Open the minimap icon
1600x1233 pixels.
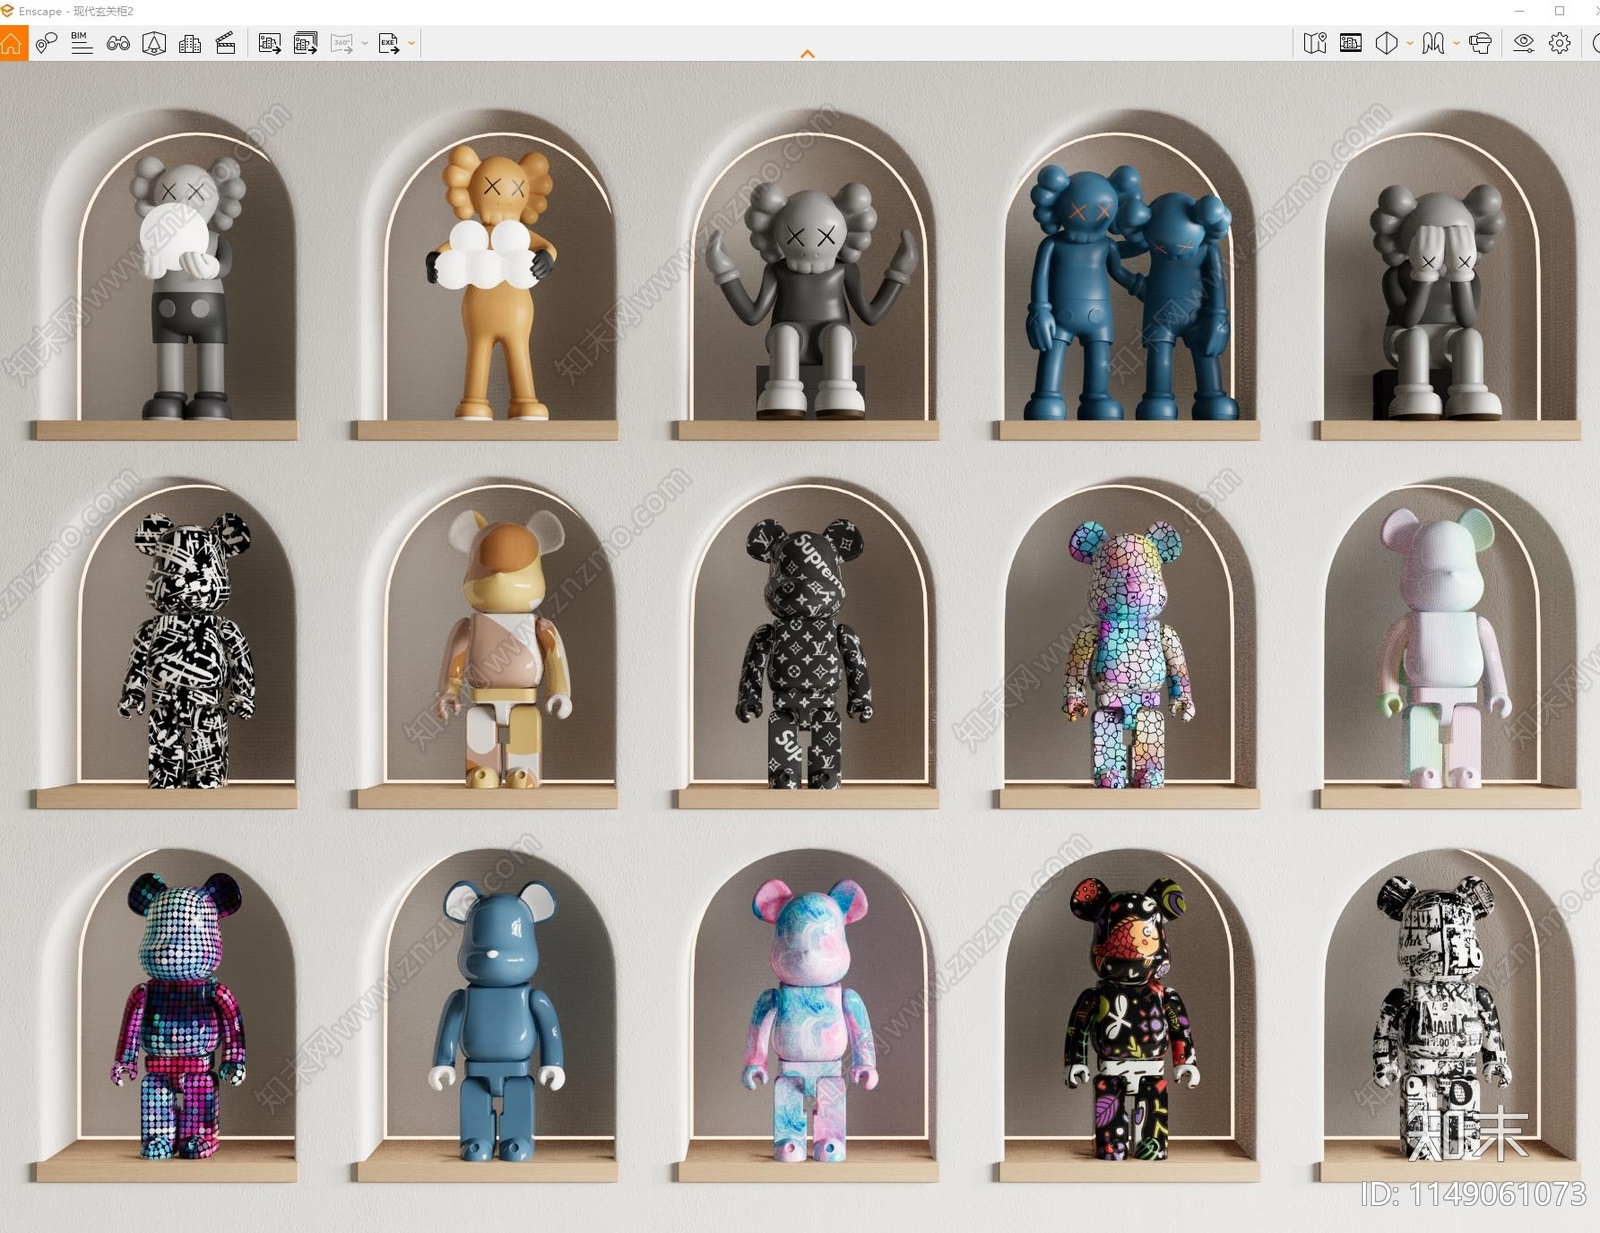(1315, 43)
